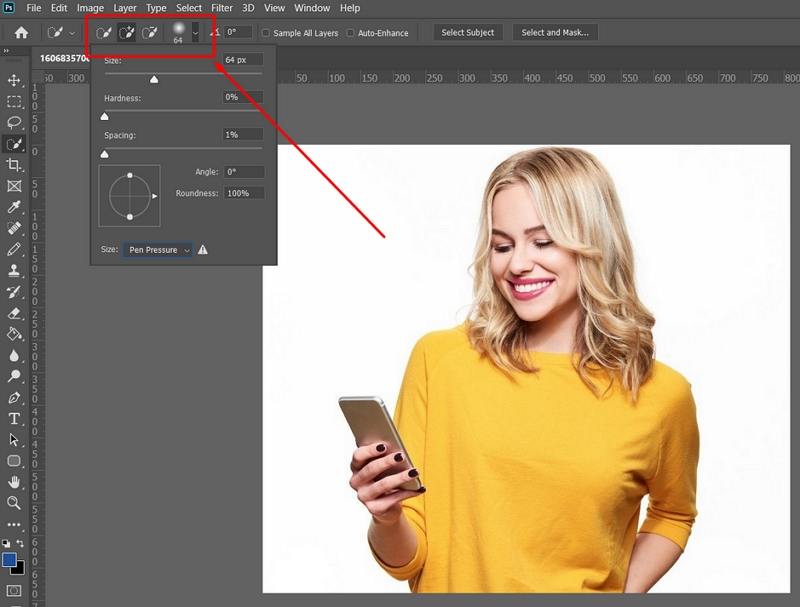Click the Home icon in options bar

click(x=21, y=33)
